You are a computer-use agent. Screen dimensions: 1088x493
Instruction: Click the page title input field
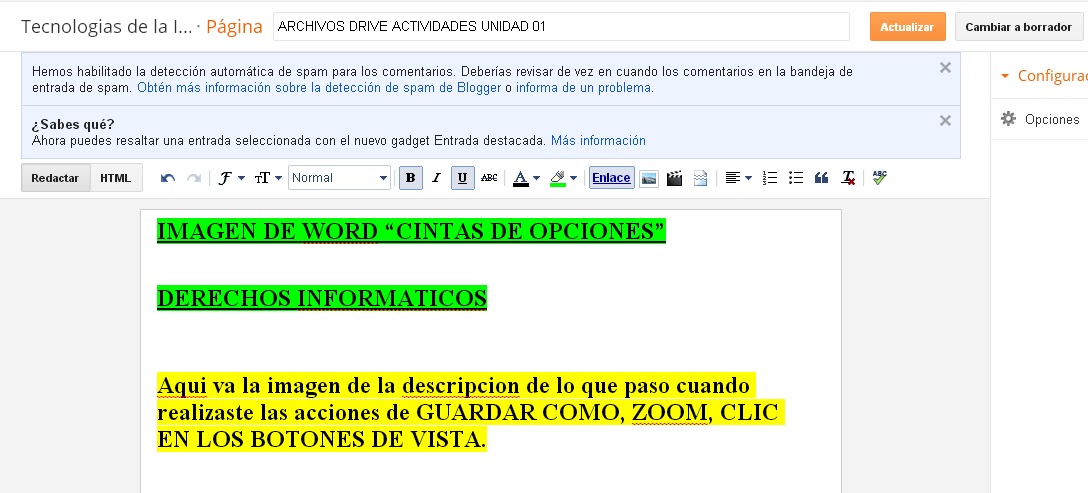pos(561,27)
